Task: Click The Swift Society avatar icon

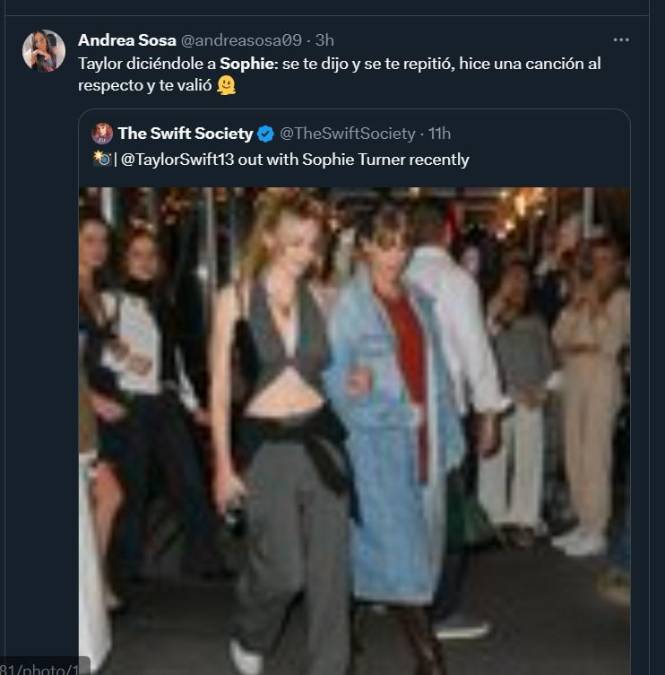Action: coord(102,133)
